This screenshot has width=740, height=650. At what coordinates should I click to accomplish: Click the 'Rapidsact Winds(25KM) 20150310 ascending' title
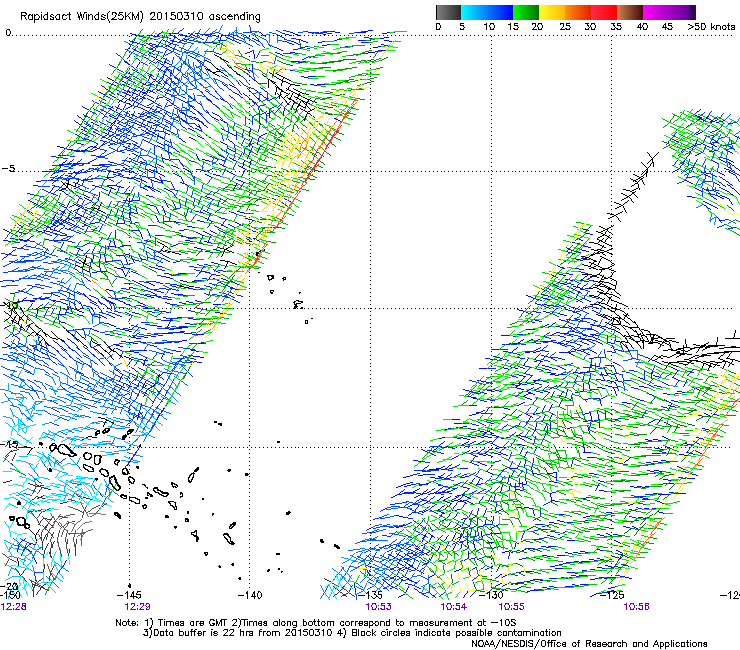click(140, 16)
